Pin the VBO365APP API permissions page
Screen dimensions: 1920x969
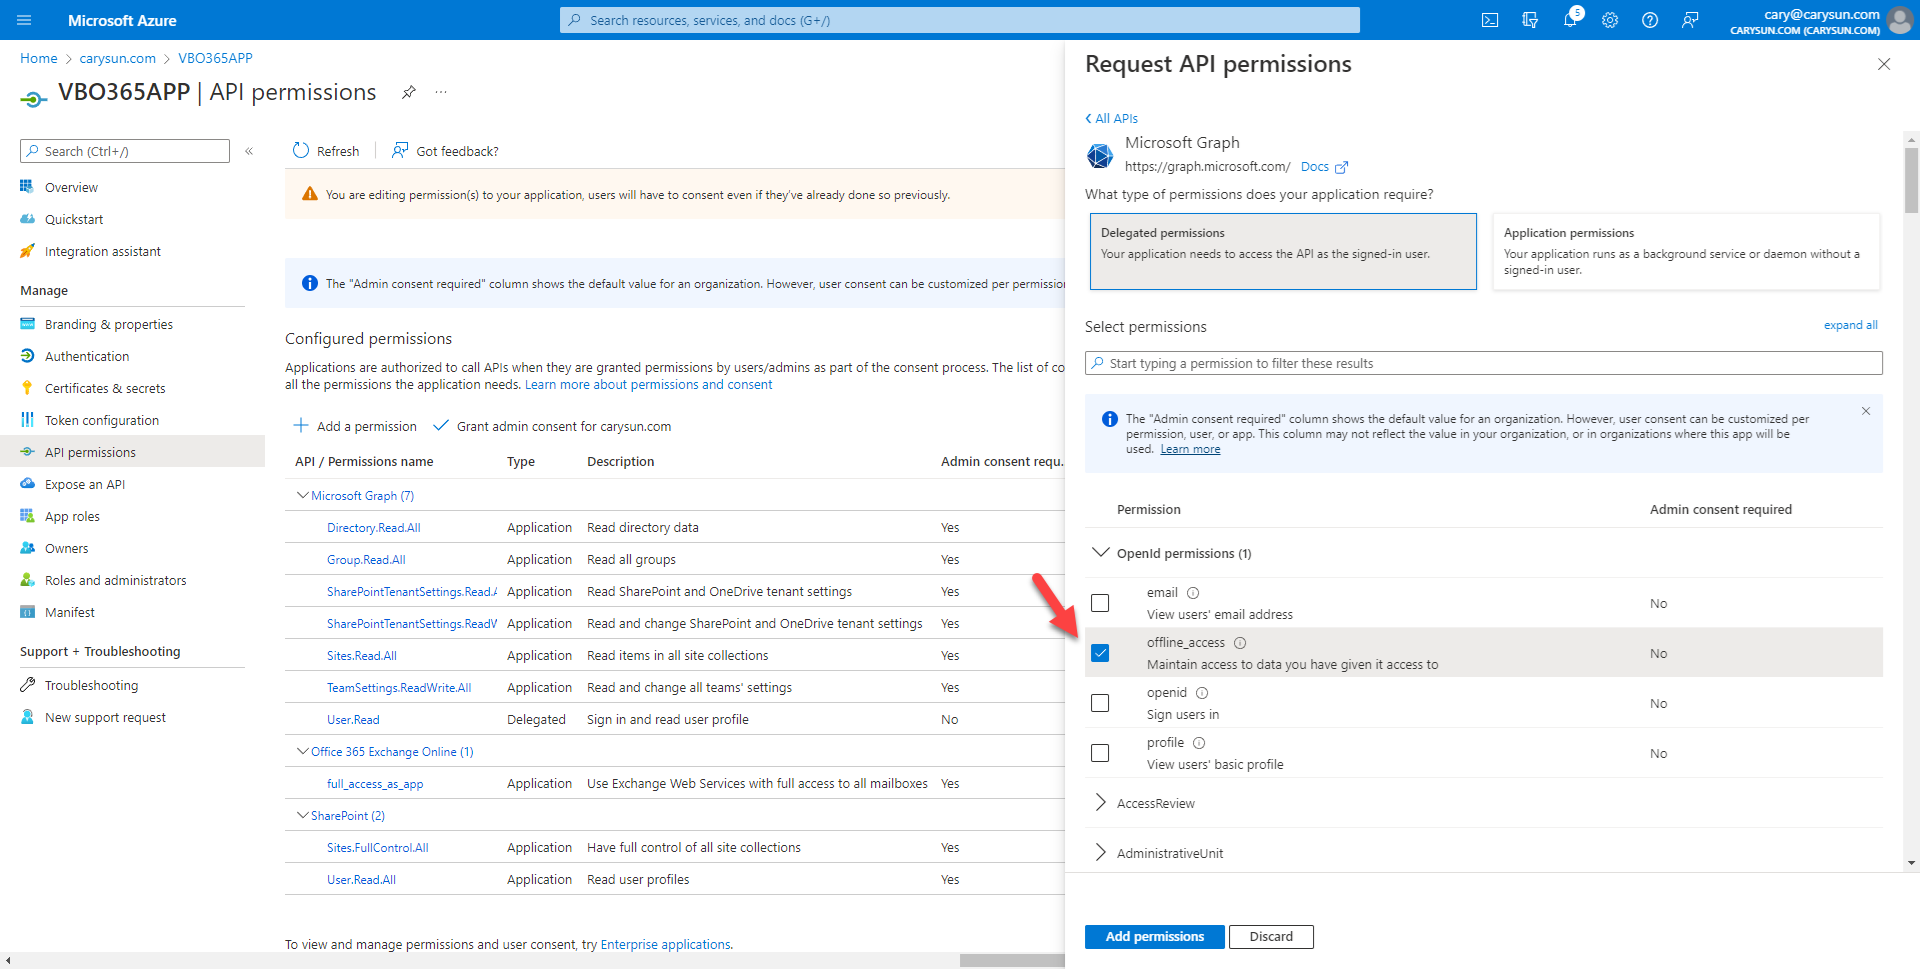(408, 92)
